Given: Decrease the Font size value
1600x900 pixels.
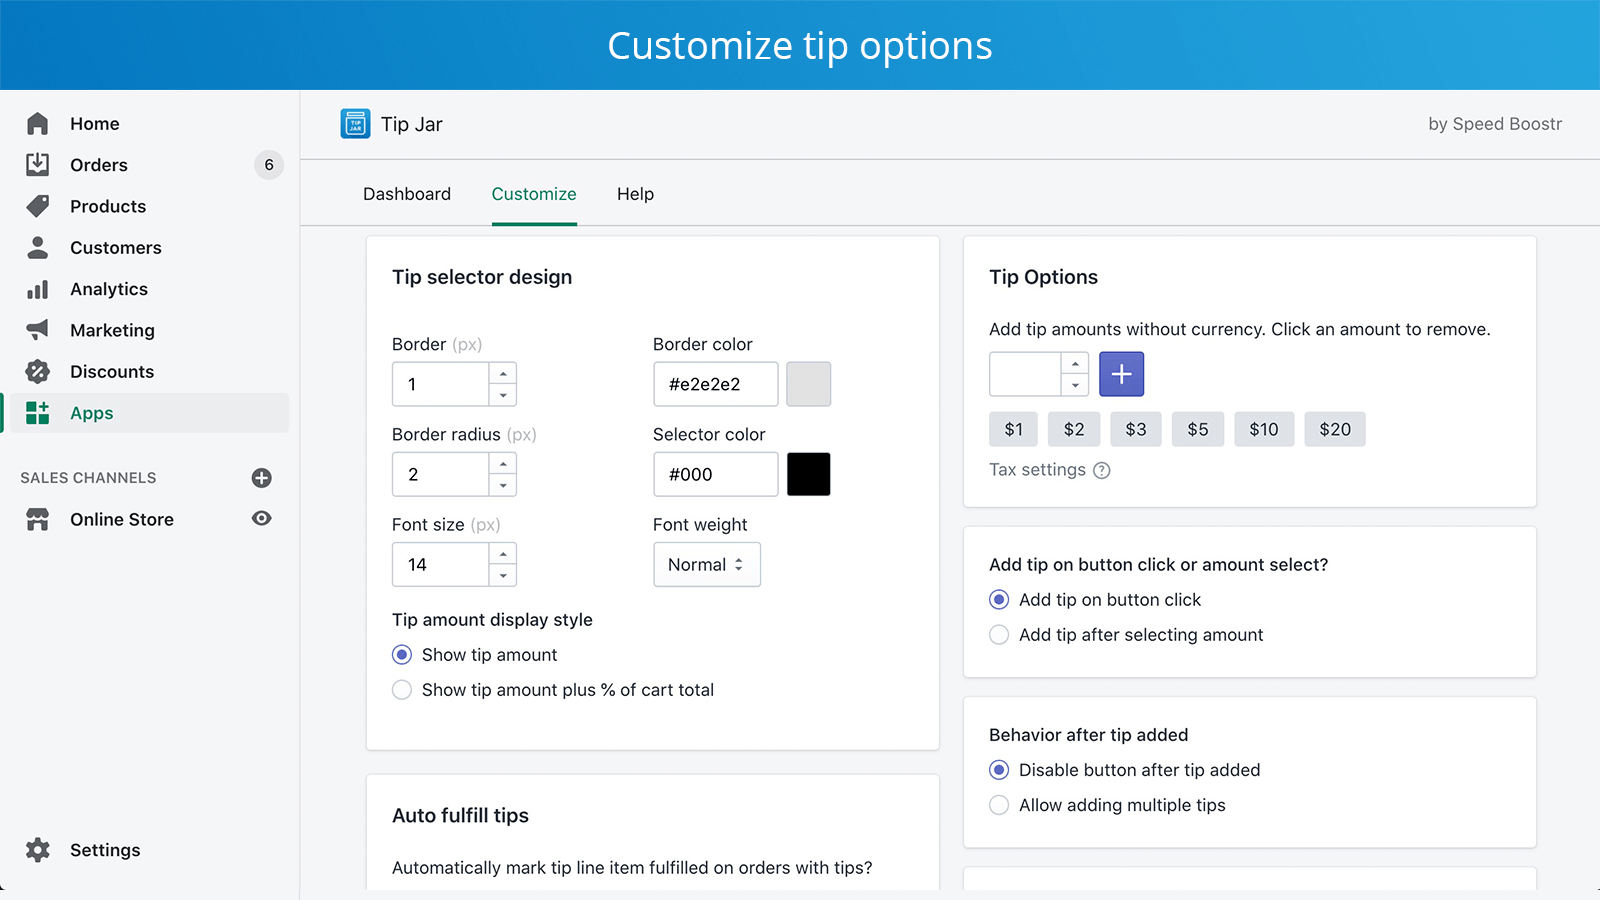Looking at the screenshot, I should 503,576.
